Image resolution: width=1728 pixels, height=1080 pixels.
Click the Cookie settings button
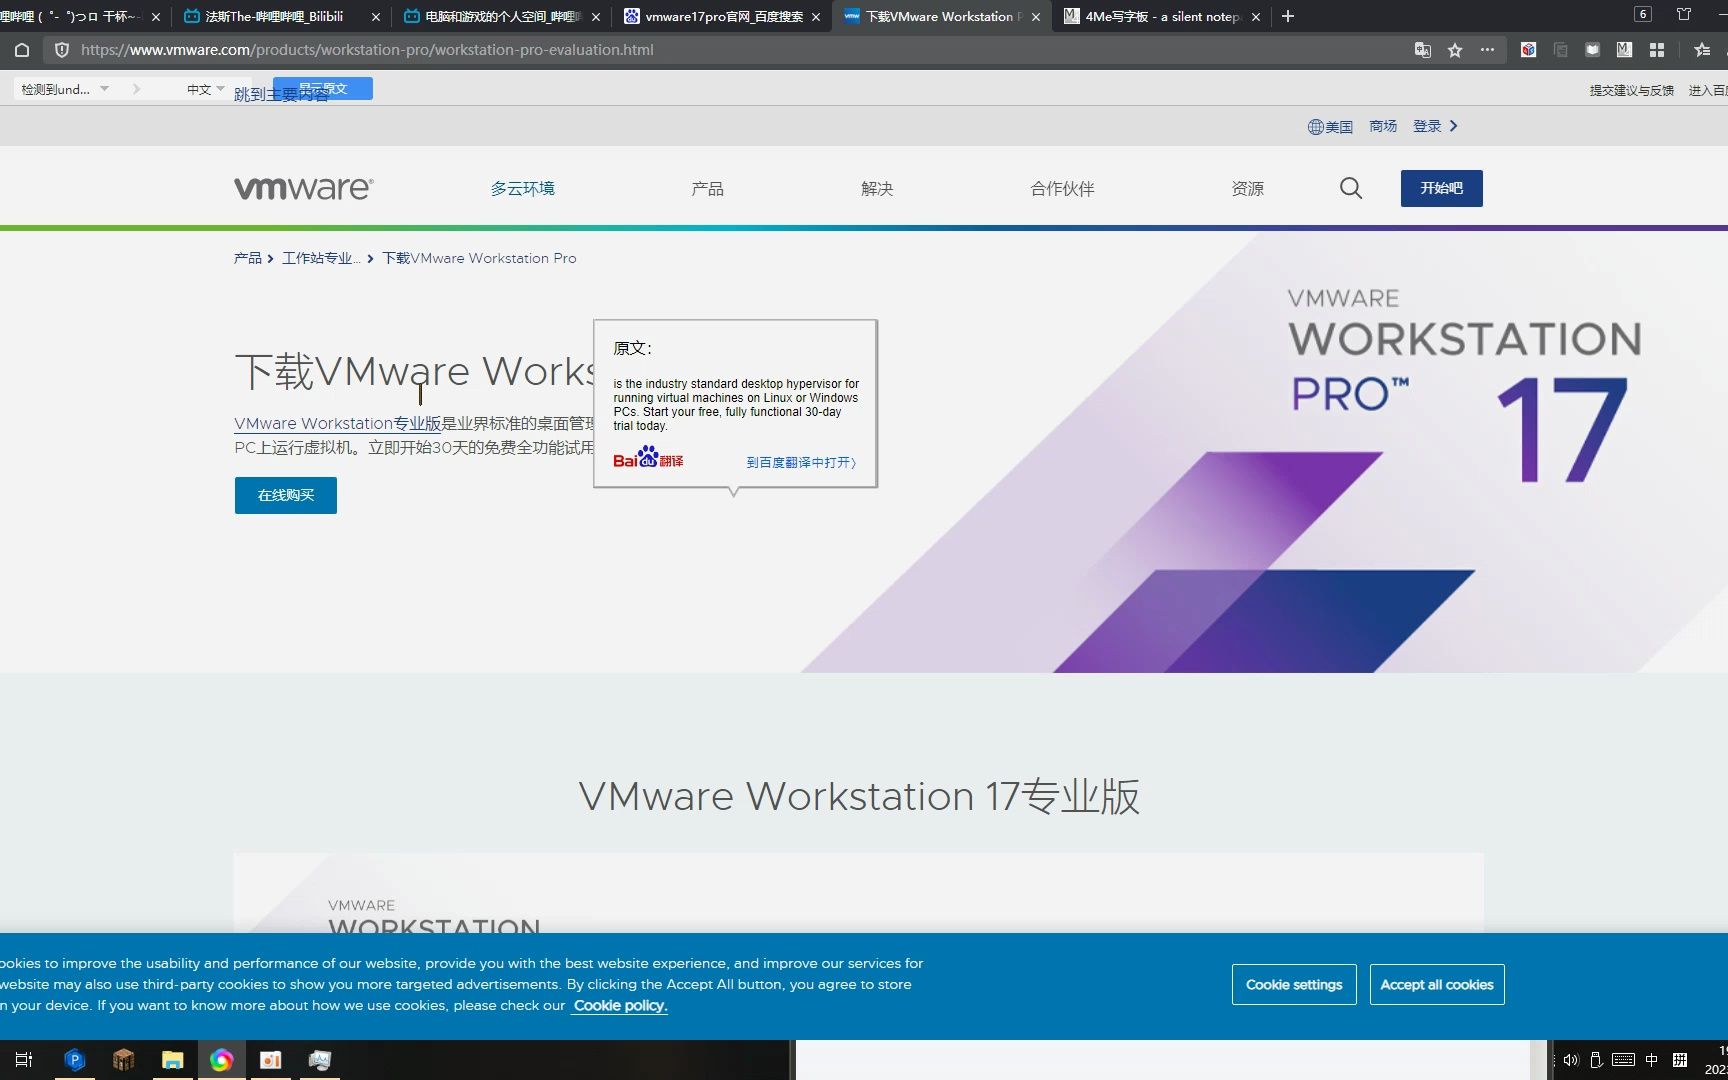point(1294,985)
